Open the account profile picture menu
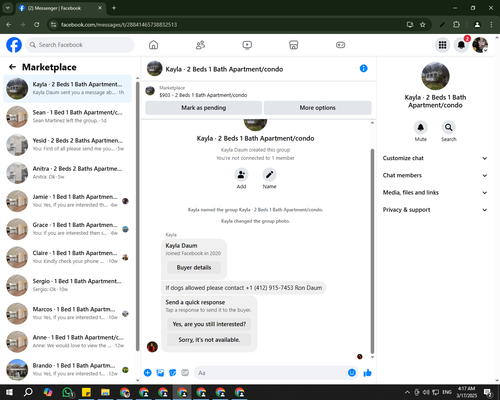Viewport: 500px width, 400px height. [x=480, y=45]
